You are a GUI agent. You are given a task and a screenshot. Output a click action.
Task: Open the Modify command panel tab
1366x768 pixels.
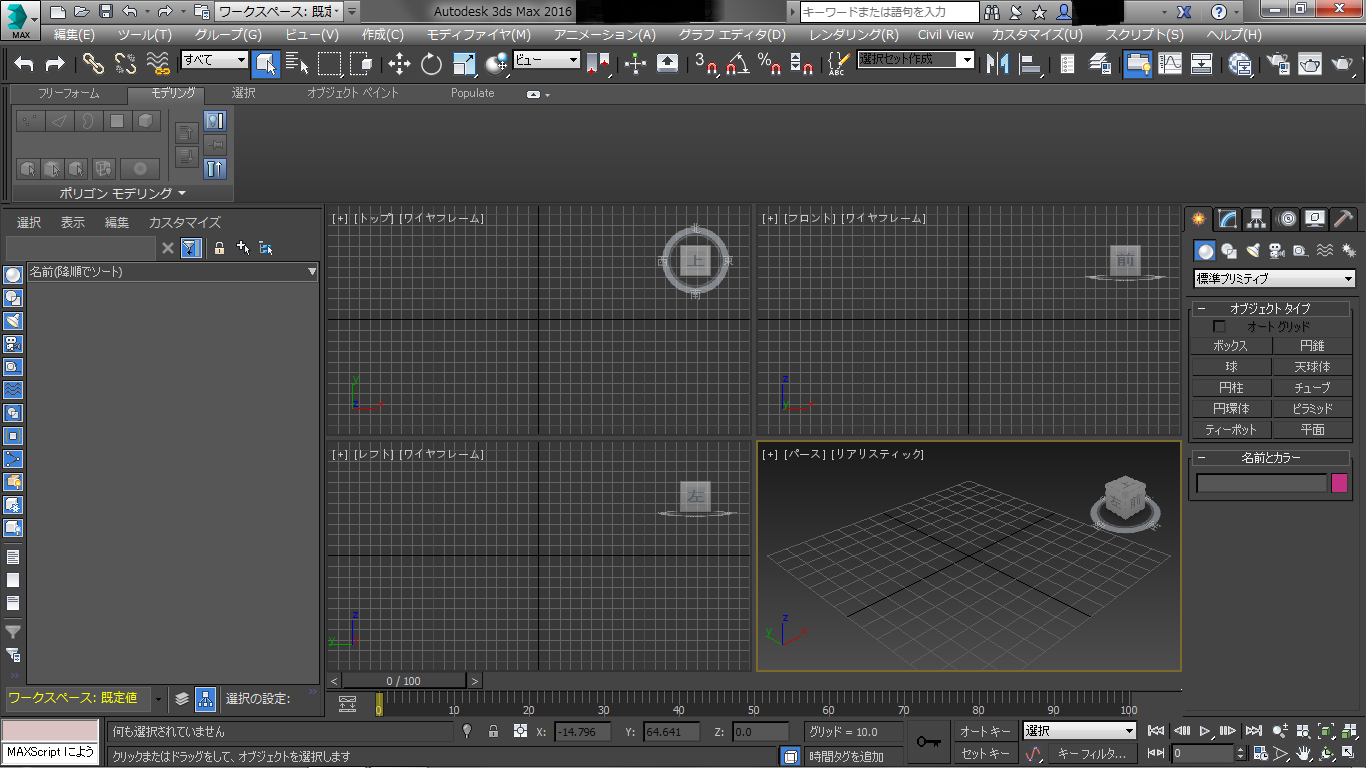(x=1227, y=219)
